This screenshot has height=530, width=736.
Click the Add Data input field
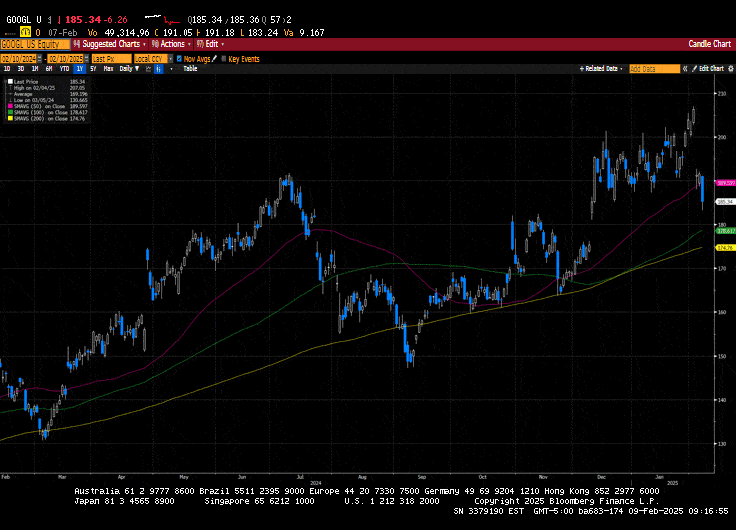coord(648,68)
